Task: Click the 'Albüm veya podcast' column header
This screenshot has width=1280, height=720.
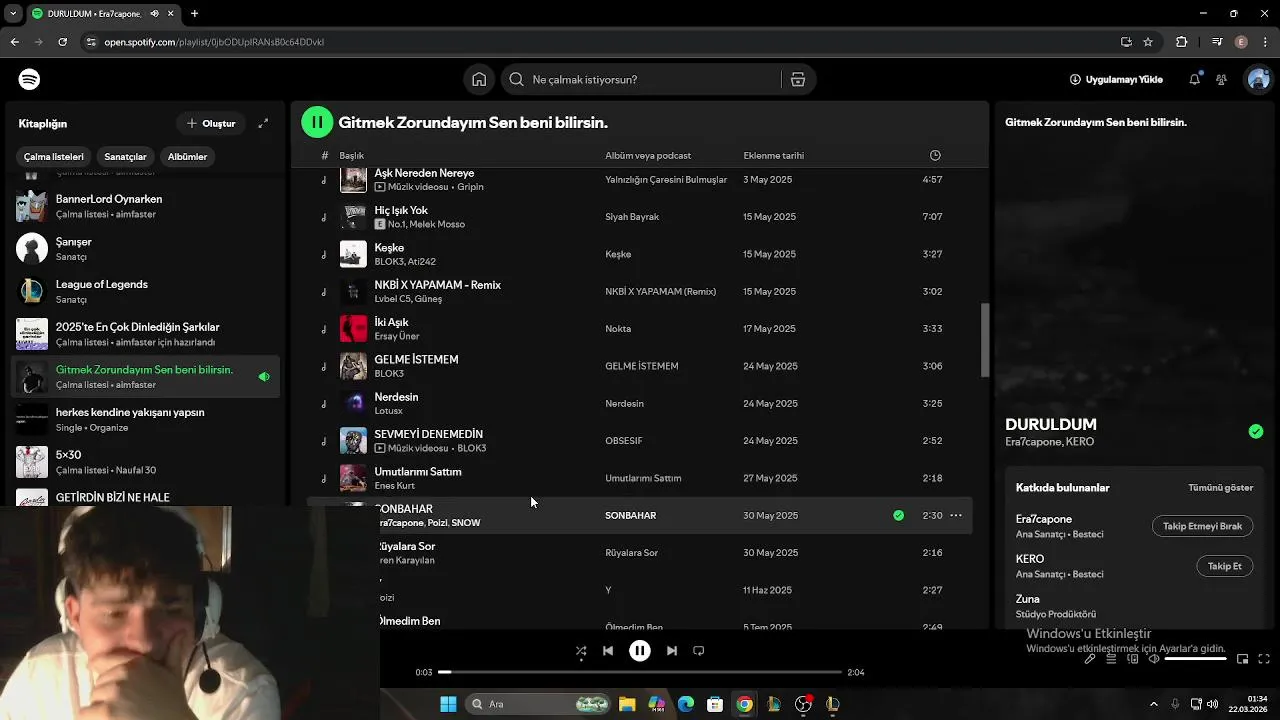Action: point(648,155)
